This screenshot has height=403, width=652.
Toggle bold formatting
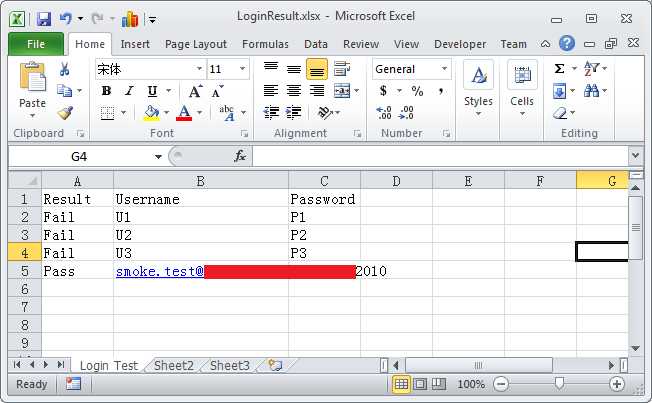point(106,91)
